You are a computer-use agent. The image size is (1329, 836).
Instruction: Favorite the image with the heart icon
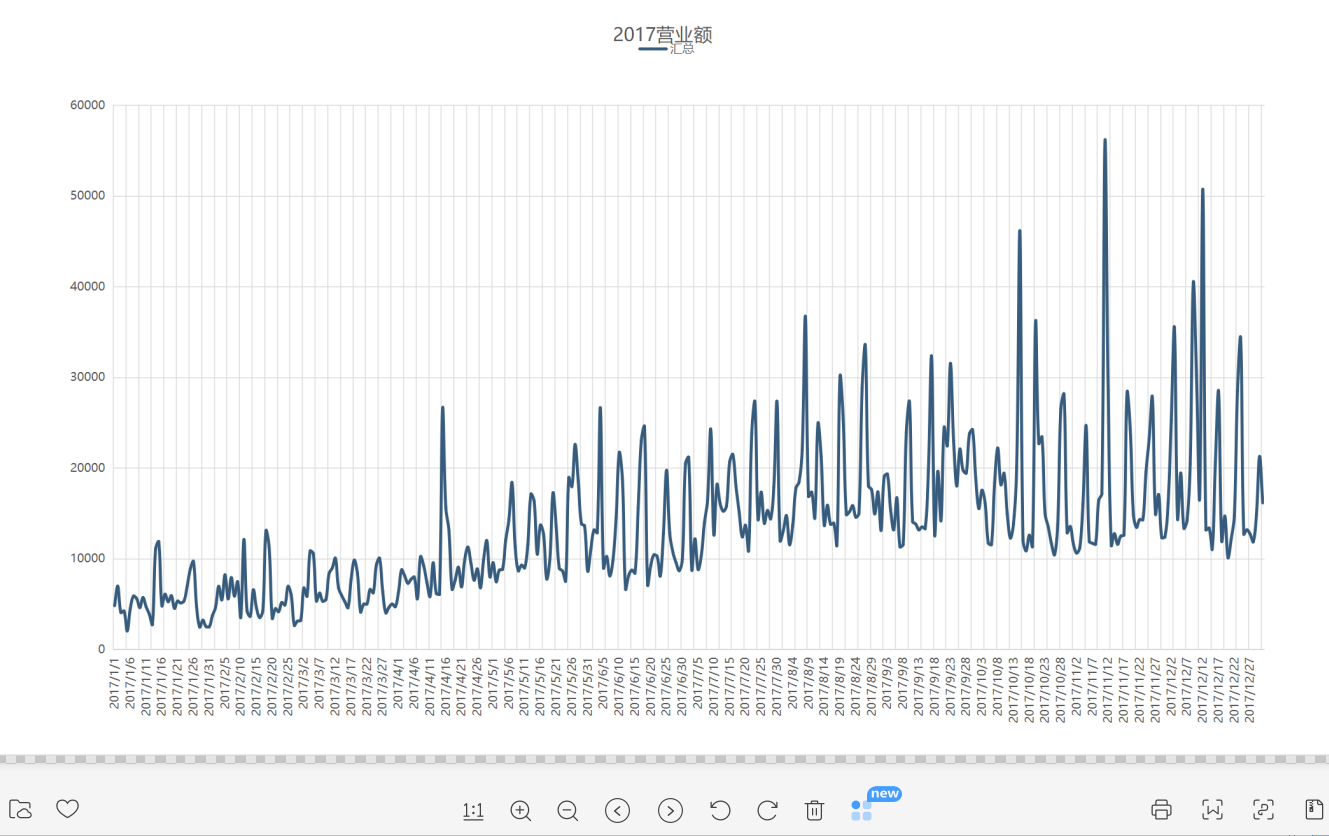[67, 808]
